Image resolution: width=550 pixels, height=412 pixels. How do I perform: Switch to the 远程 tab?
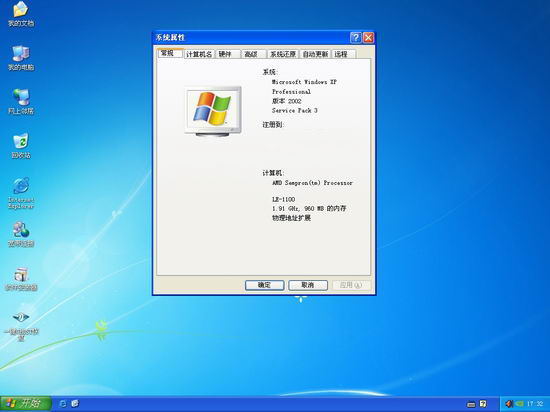[343, 54]
